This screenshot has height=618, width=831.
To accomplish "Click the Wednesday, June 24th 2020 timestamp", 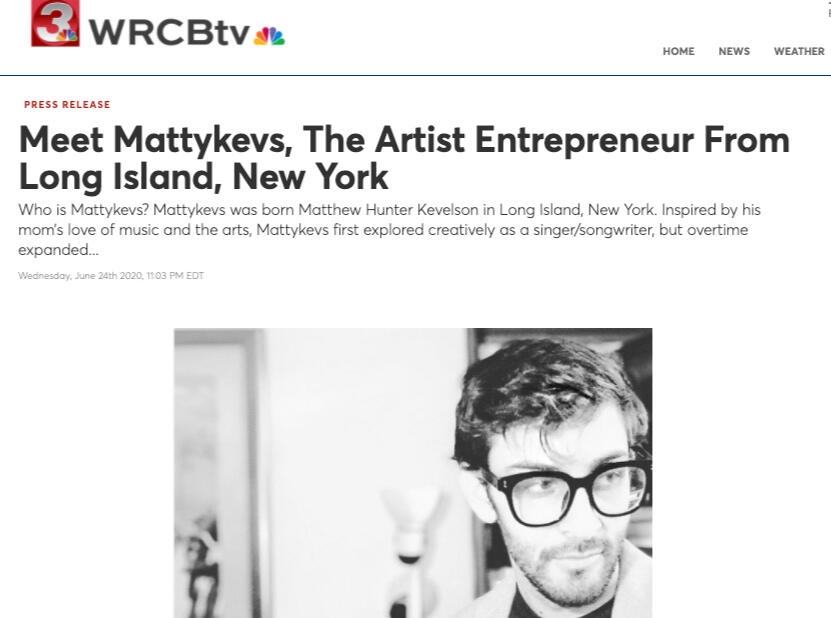I will tap(111, 276).
